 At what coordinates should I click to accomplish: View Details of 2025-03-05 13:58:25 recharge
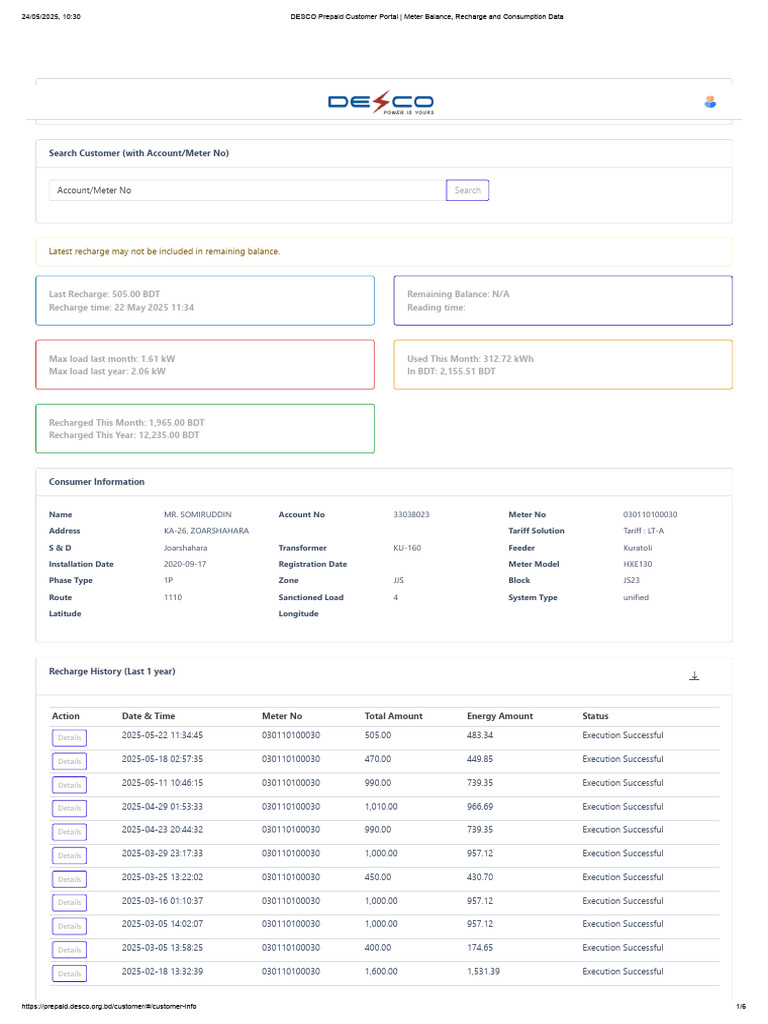(69, 950)
